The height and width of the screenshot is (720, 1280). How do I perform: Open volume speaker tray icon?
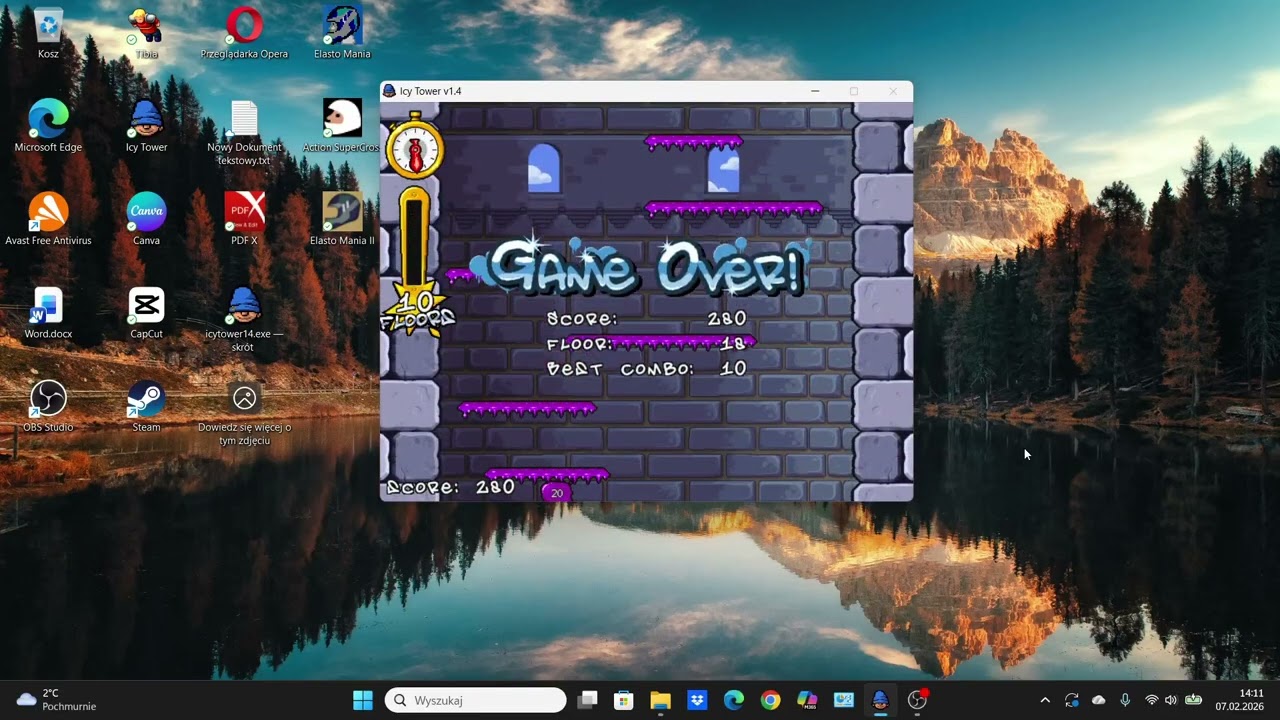1171,700
